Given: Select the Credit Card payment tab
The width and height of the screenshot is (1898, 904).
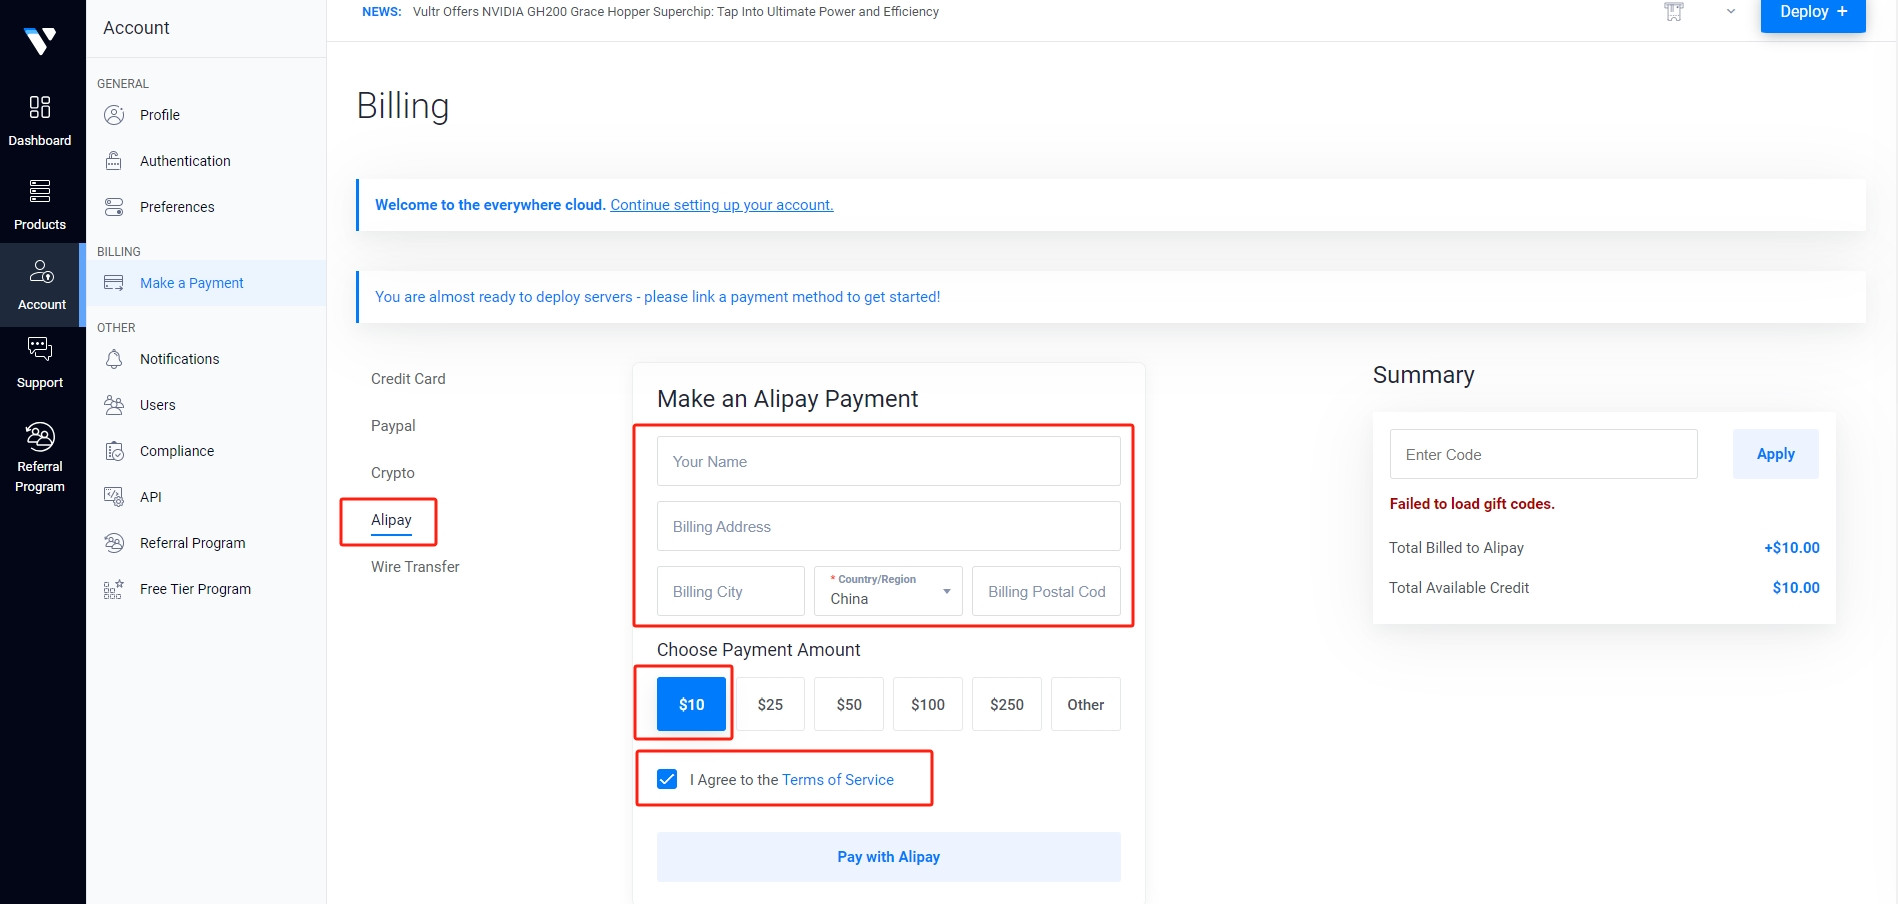Looking at the screenshot, I should click(x=408, y=379).
